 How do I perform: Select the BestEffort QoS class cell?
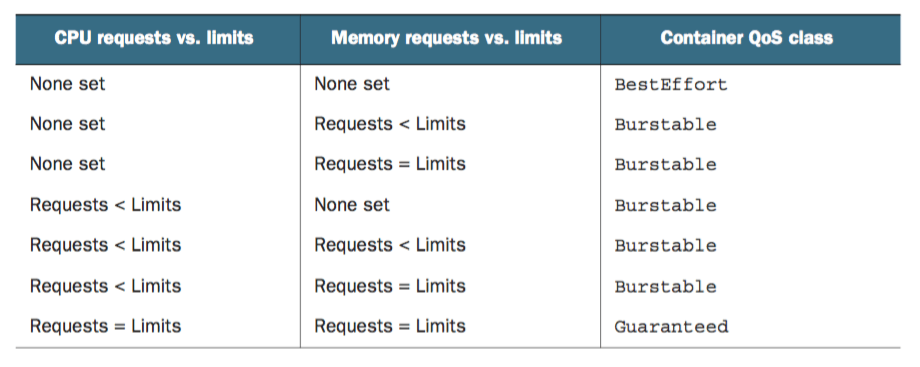pyautogui.click(x=671, y=85)
